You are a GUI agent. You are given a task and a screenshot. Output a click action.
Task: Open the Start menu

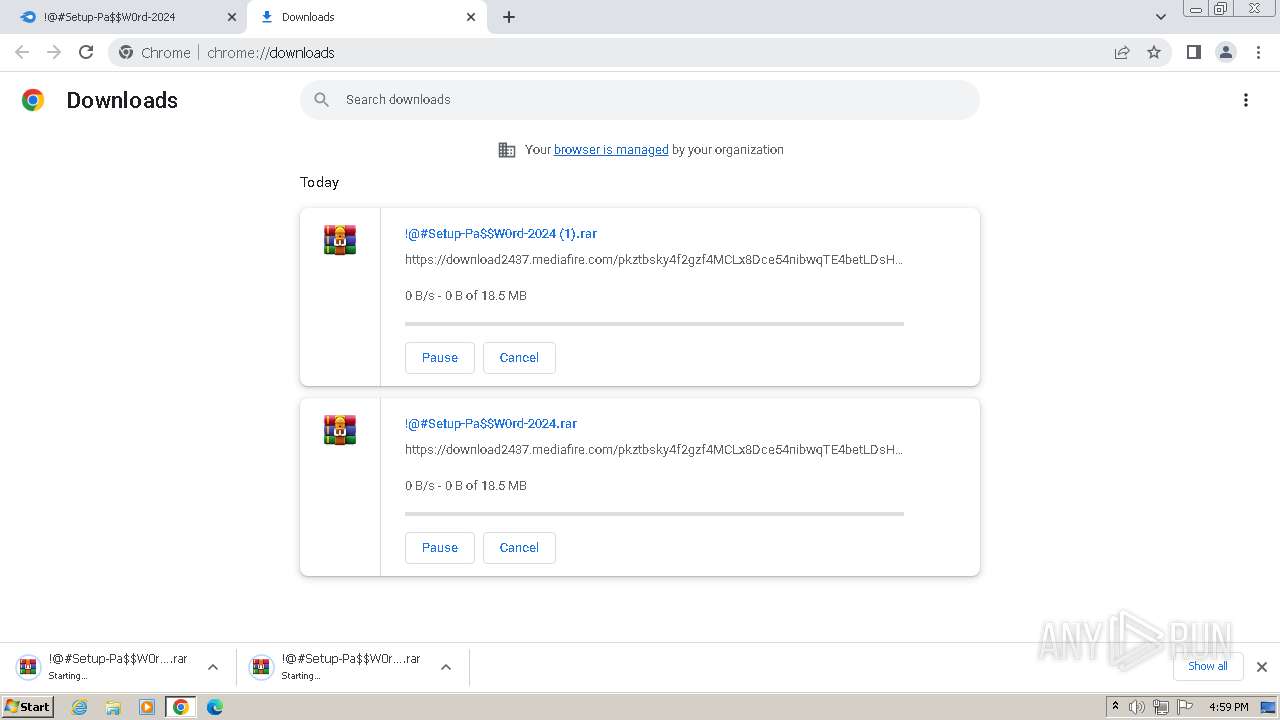point(28,707)
